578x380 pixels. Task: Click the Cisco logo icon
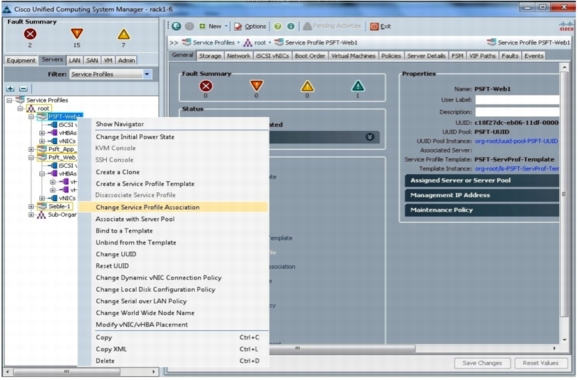click(x=566, y=26)
